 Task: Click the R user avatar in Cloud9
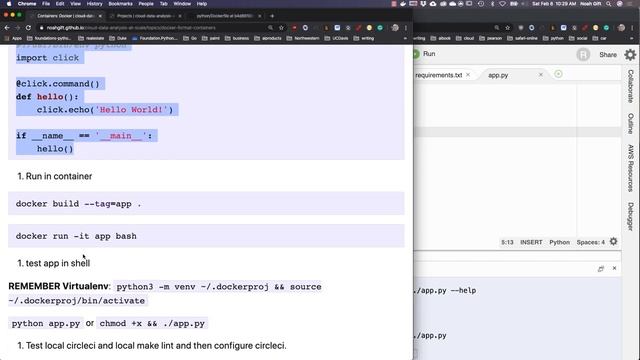(x=583, y=55)
